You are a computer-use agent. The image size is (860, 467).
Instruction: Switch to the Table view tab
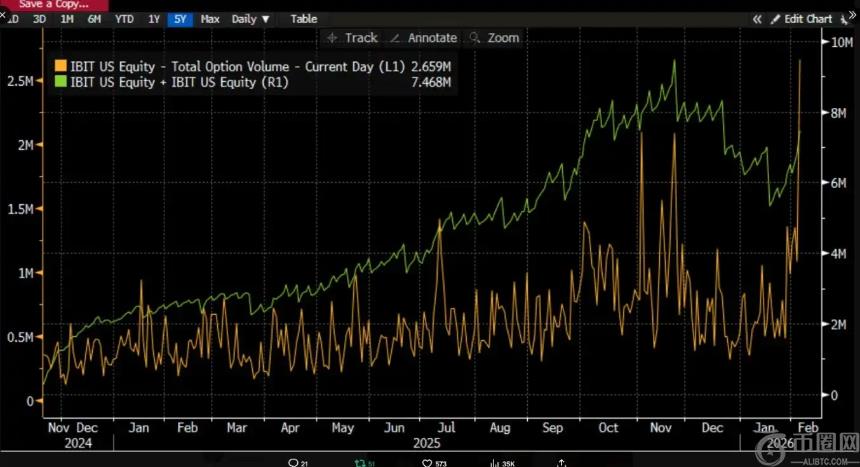[x=303, y=19]
